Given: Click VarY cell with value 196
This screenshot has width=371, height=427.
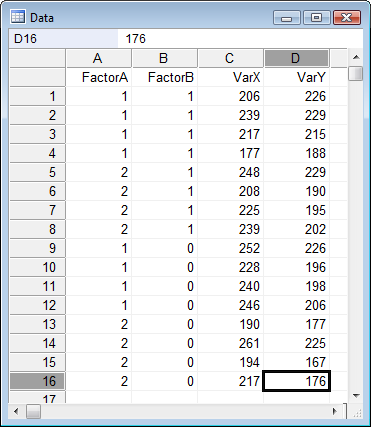Looking at the screenshot, I should pyautogui.click(x=297, y=267).
